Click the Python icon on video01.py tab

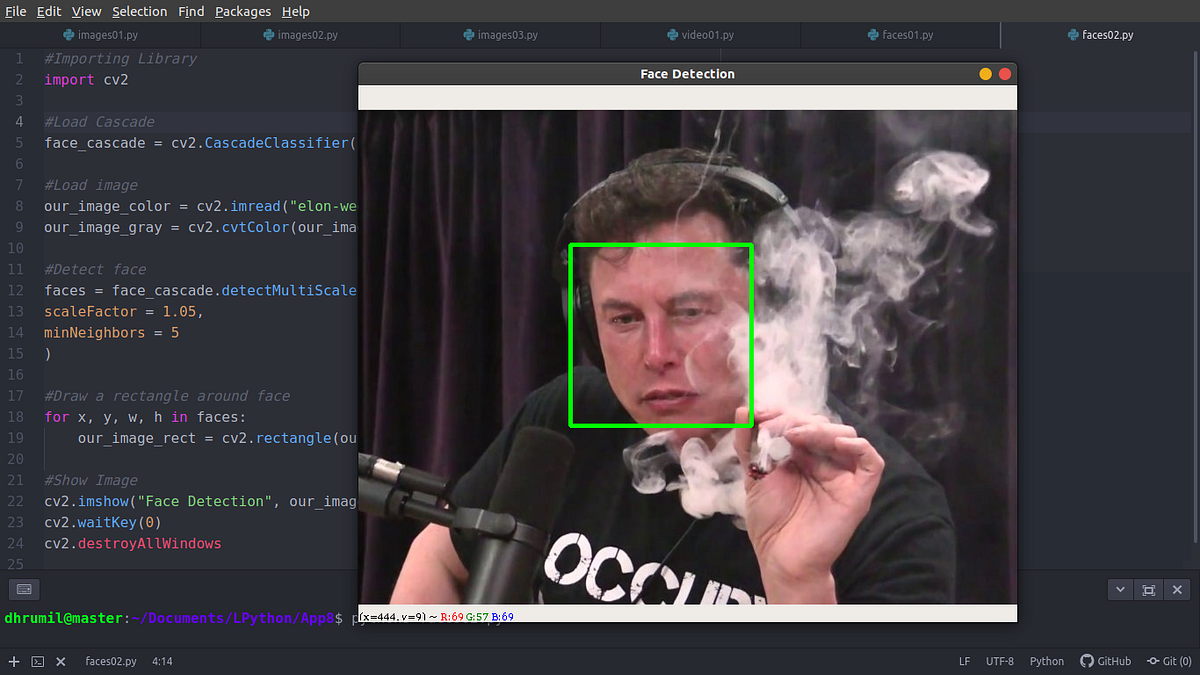click(x=672, y=35)
